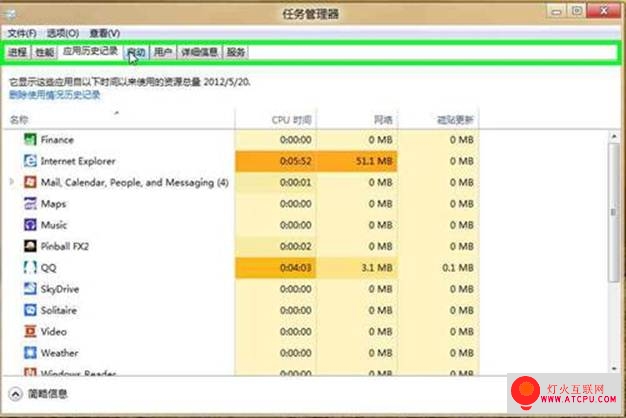The height and width of the screenshot is (418, 626).
Task: Click the scrollbar down arrow
Action: 614,368
